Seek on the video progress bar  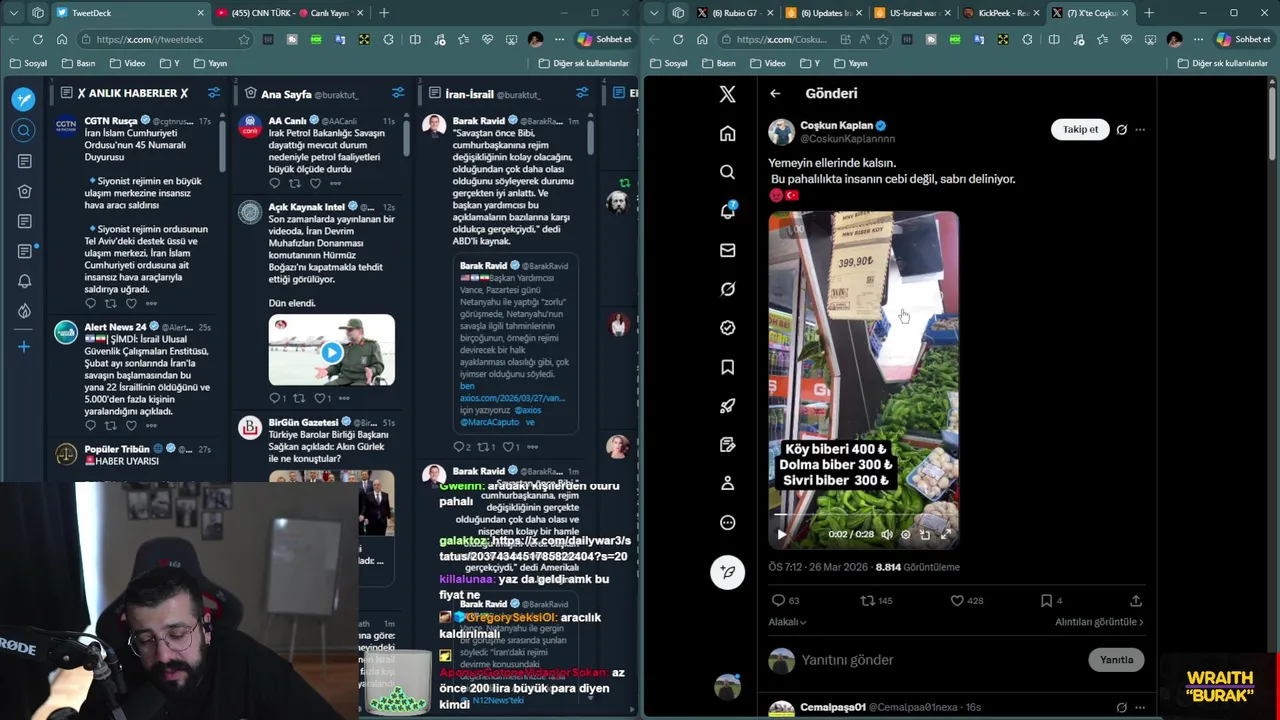863,515
